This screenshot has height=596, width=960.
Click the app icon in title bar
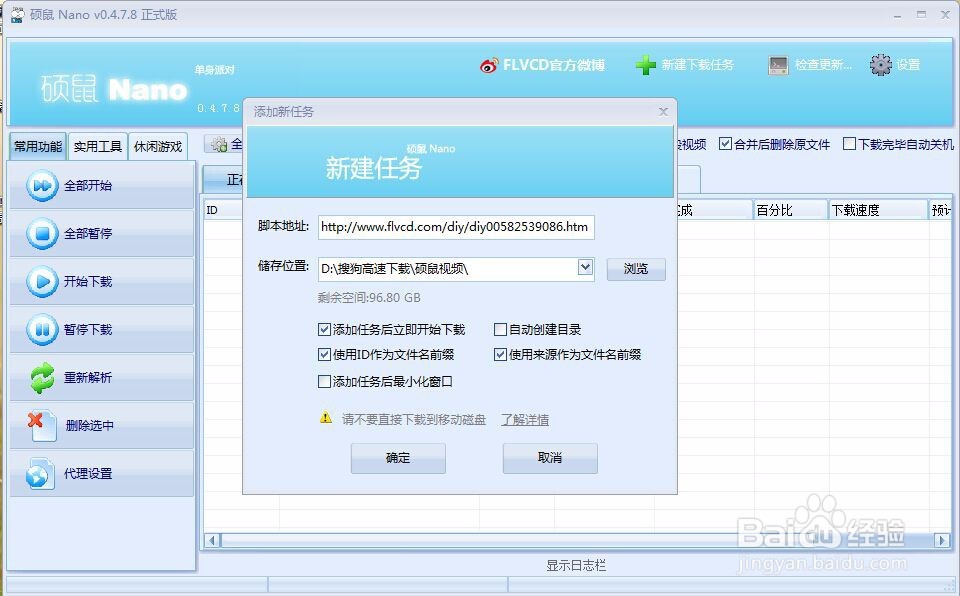point(18,14)
